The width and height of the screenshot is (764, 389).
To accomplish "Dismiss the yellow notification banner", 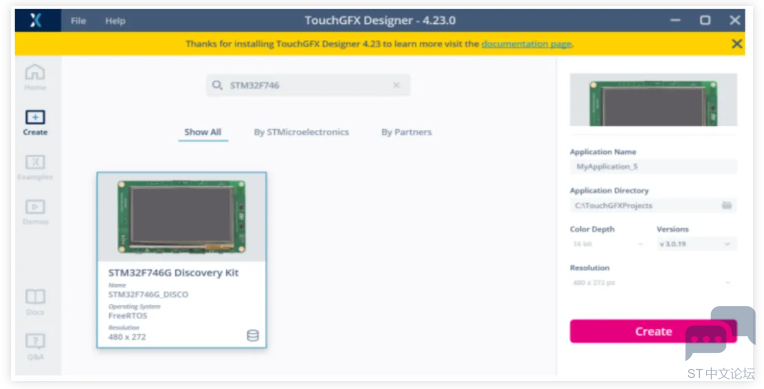I will coord(737,44).
